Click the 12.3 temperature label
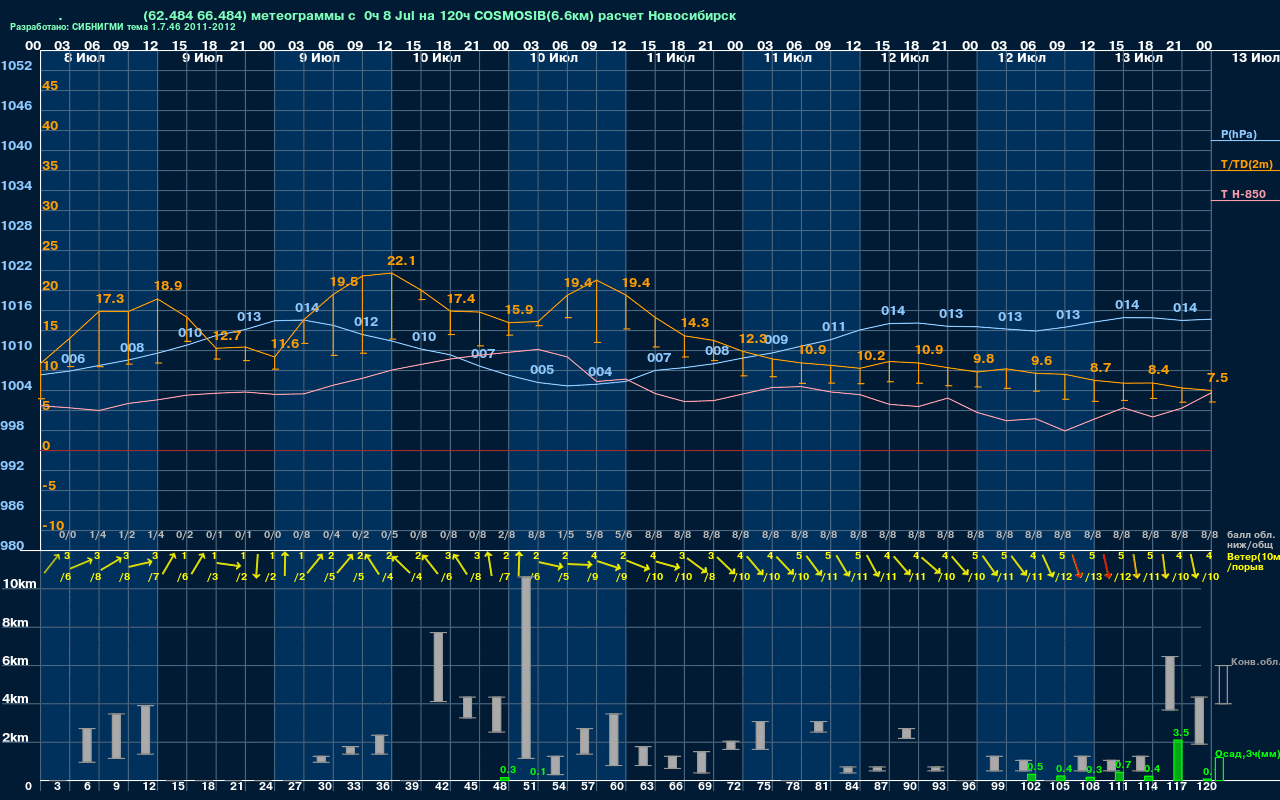The width and height of the screenshot is (1280, 800). (753, 339)
